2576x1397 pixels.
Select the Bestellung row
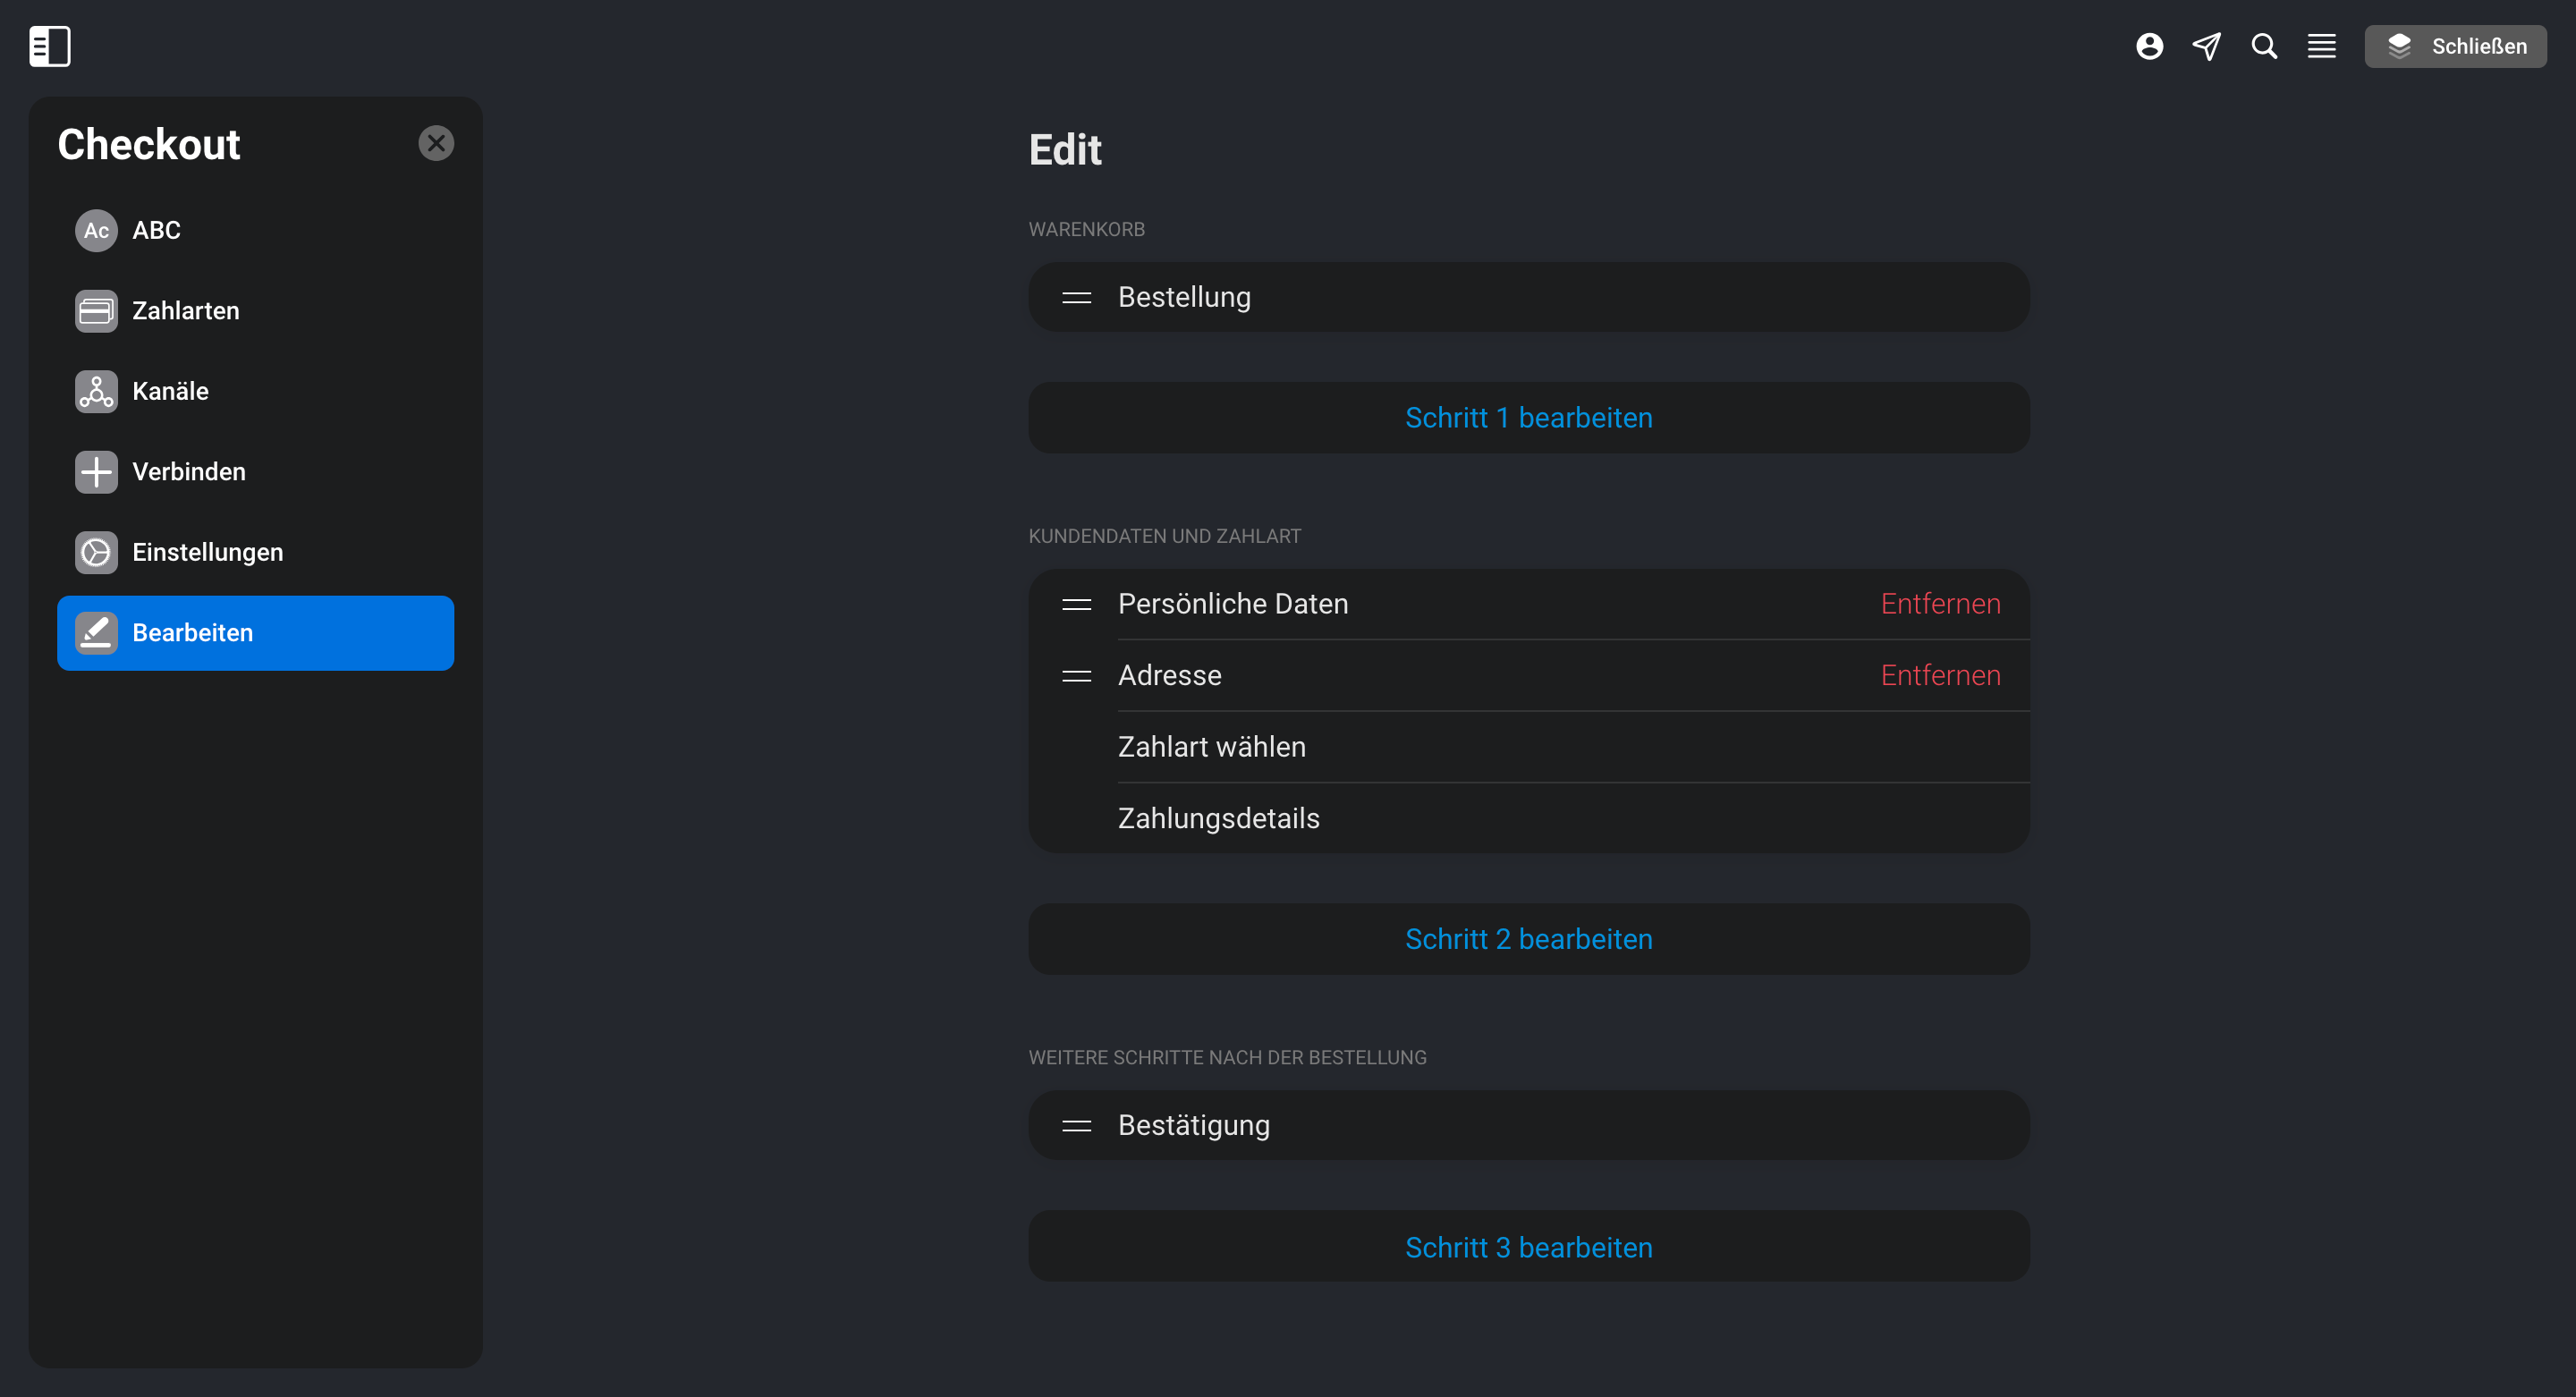pos(1528,297)
